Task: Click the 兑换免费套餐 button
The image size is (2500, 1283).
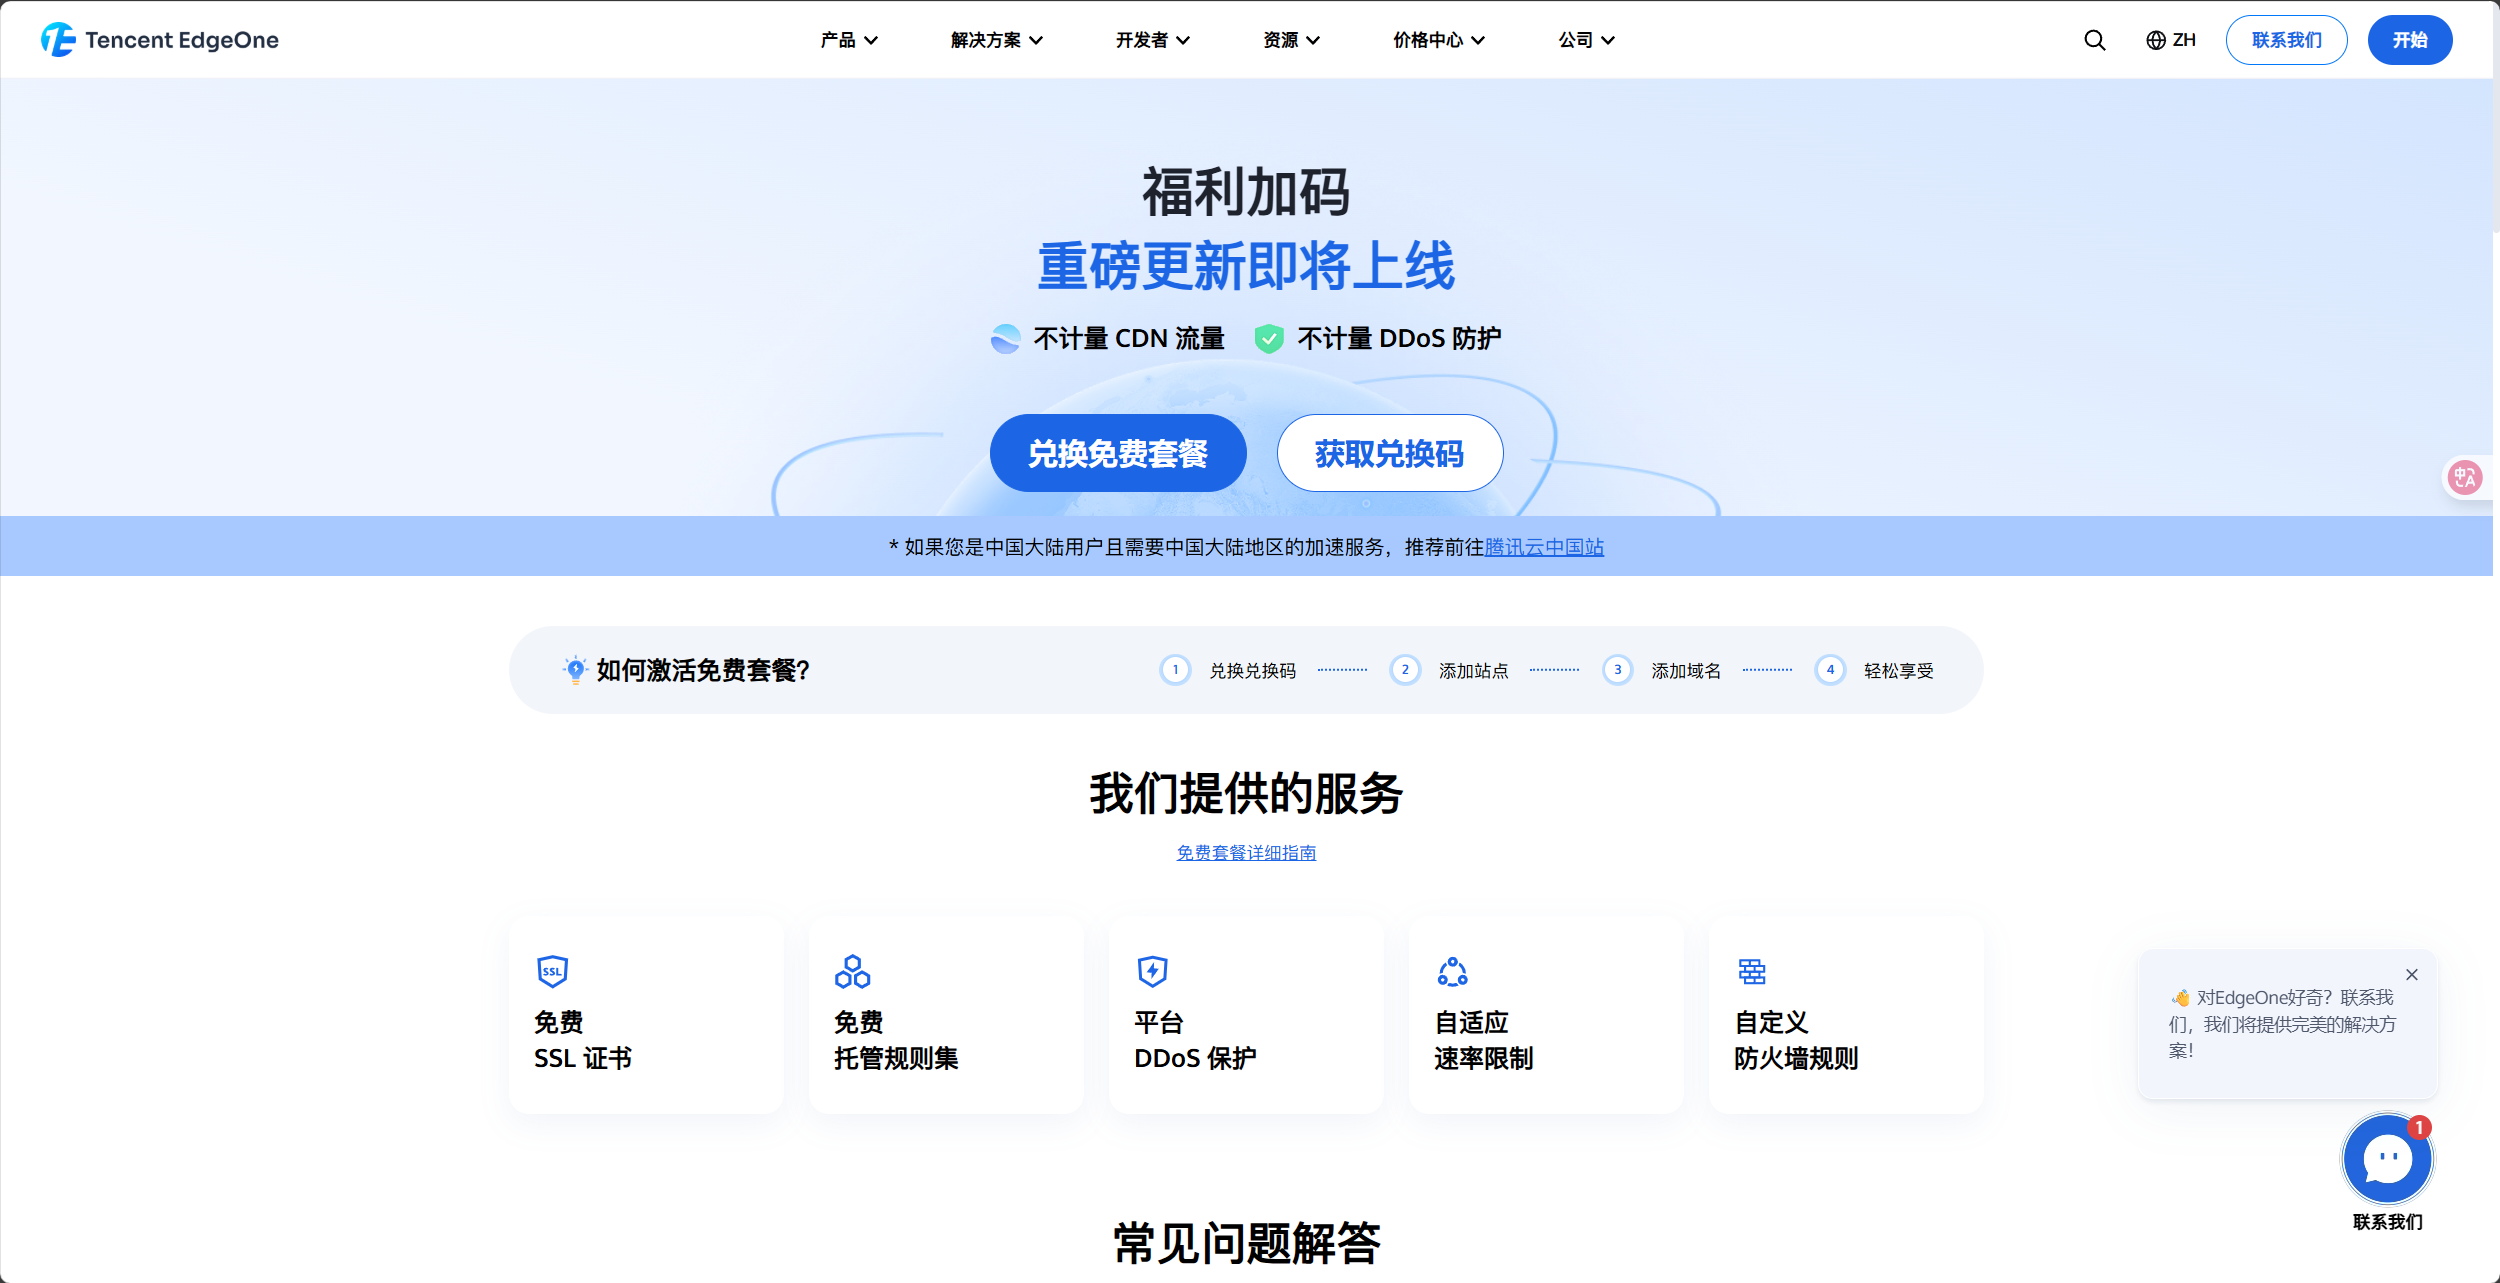Action: tap(1117, 453)
